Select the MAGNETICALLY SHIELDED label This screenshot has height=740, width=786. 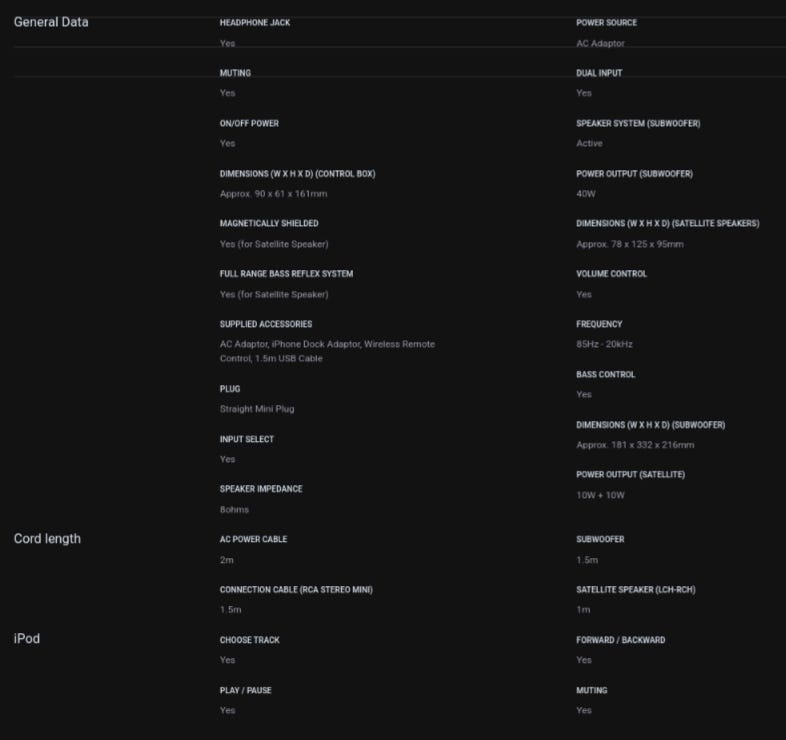269,224
